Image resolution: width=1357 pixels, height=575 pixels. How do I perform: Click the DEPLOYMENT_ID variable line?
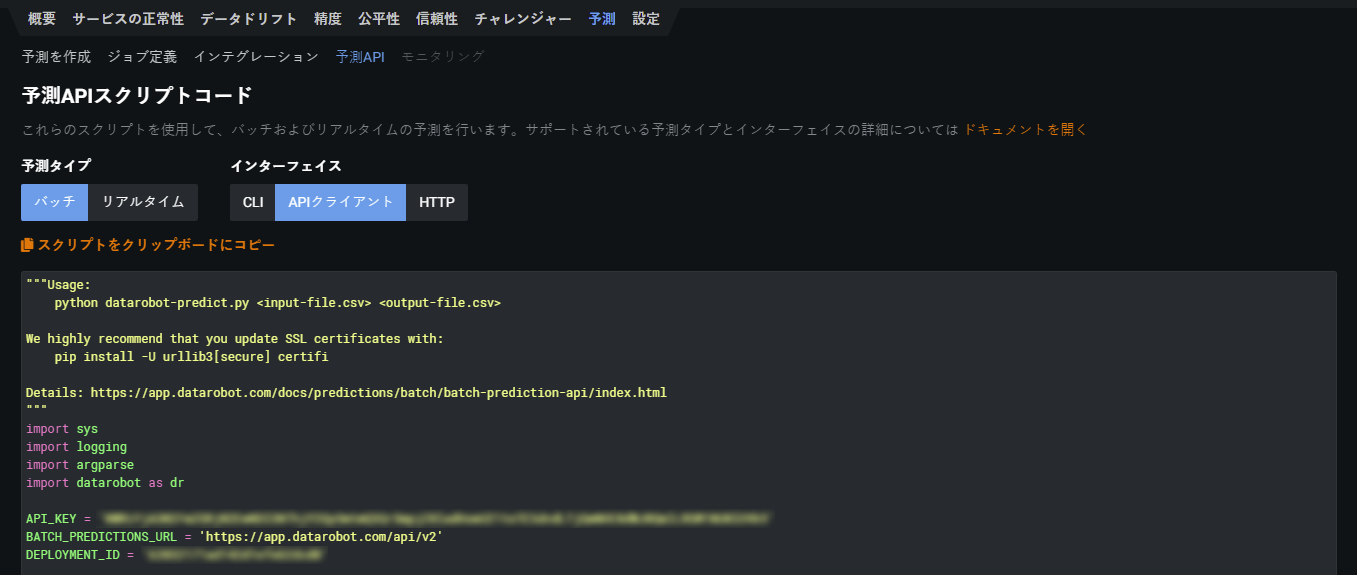(x=176, y=554)
